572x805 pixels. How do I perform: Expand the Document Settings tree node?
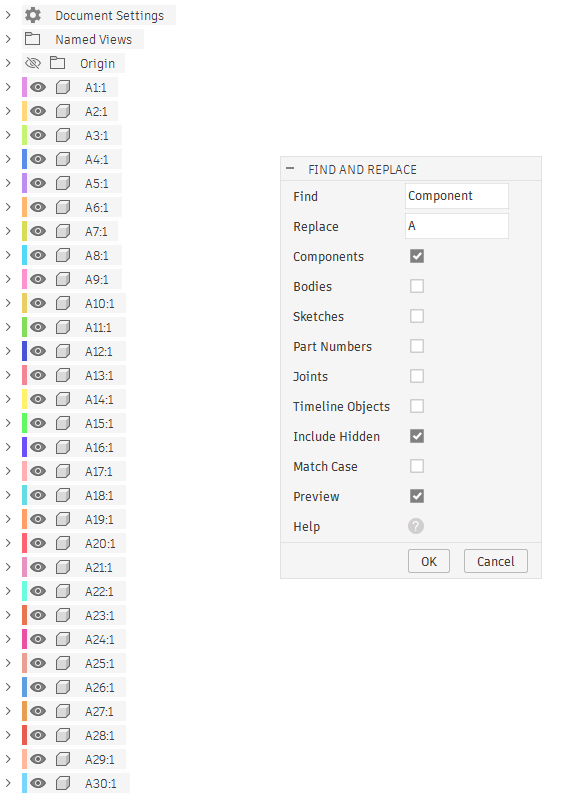8,15
